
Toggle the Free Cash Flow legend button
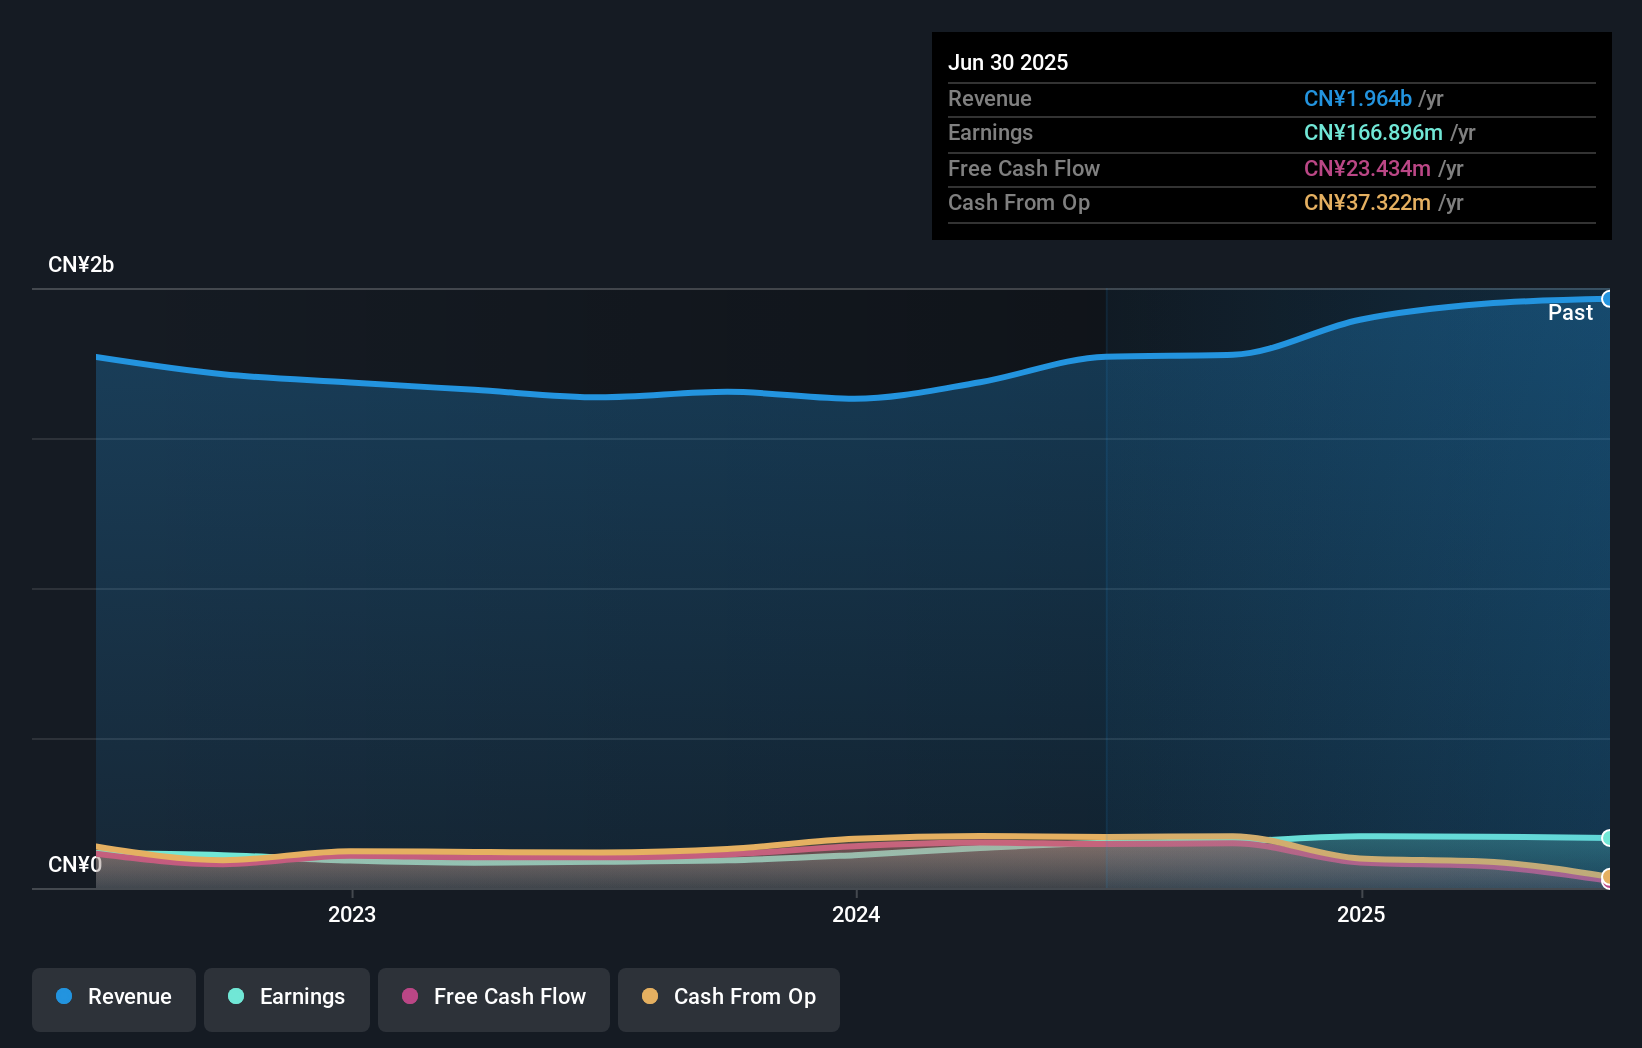click(494, 999)
